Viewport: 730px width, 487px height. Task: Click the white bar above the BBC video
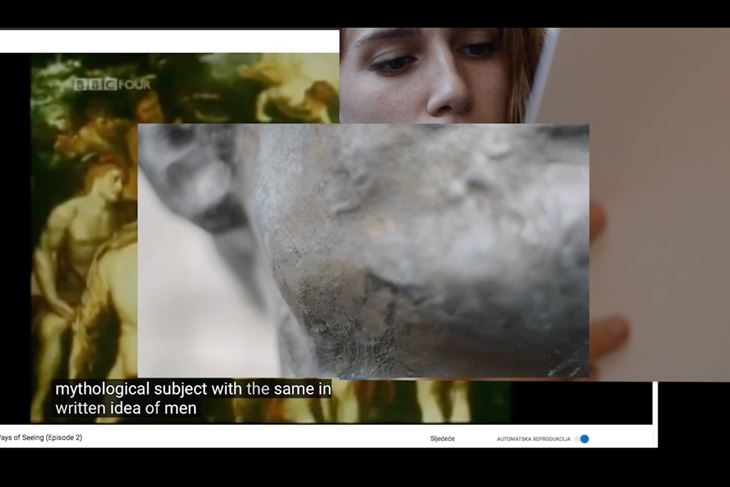[x=170, y=40]
